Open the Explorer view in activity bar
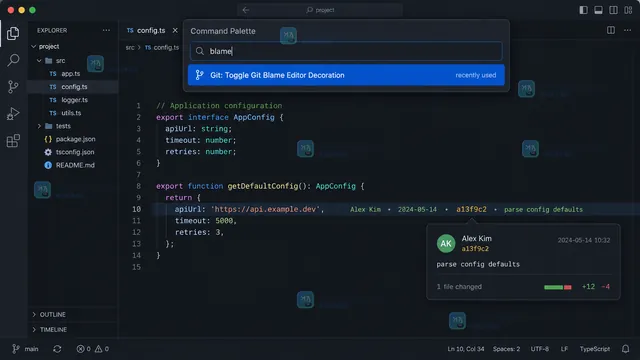640x360 pixels. point(13,33)
